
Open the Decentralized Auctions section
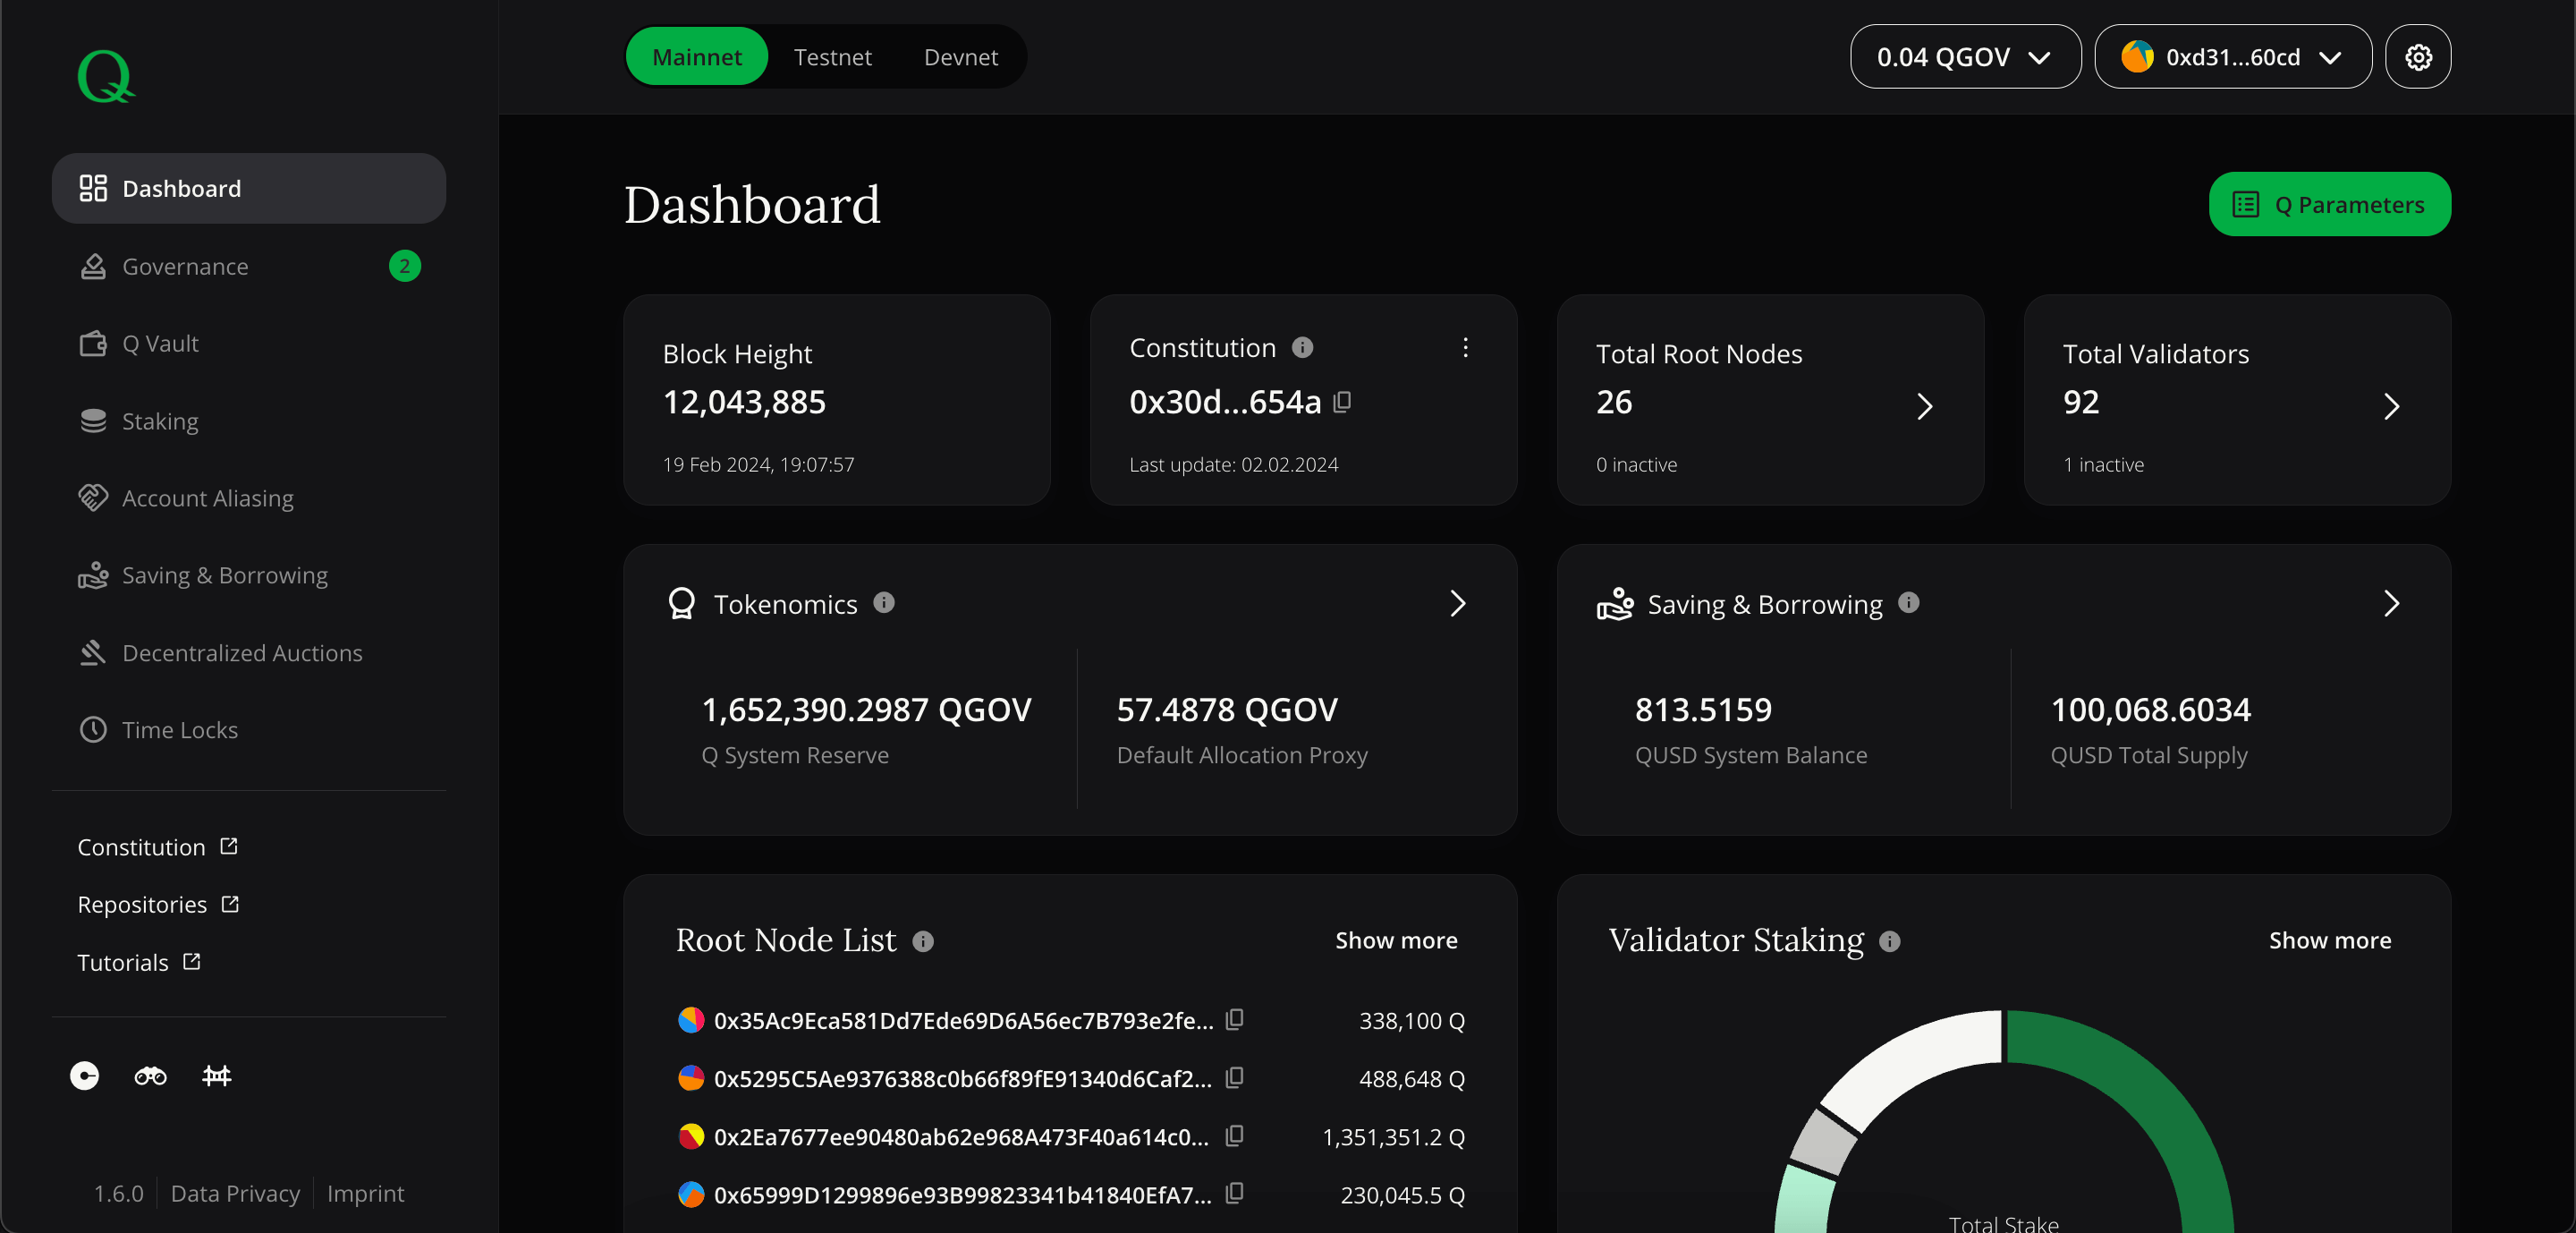point(242,652)
